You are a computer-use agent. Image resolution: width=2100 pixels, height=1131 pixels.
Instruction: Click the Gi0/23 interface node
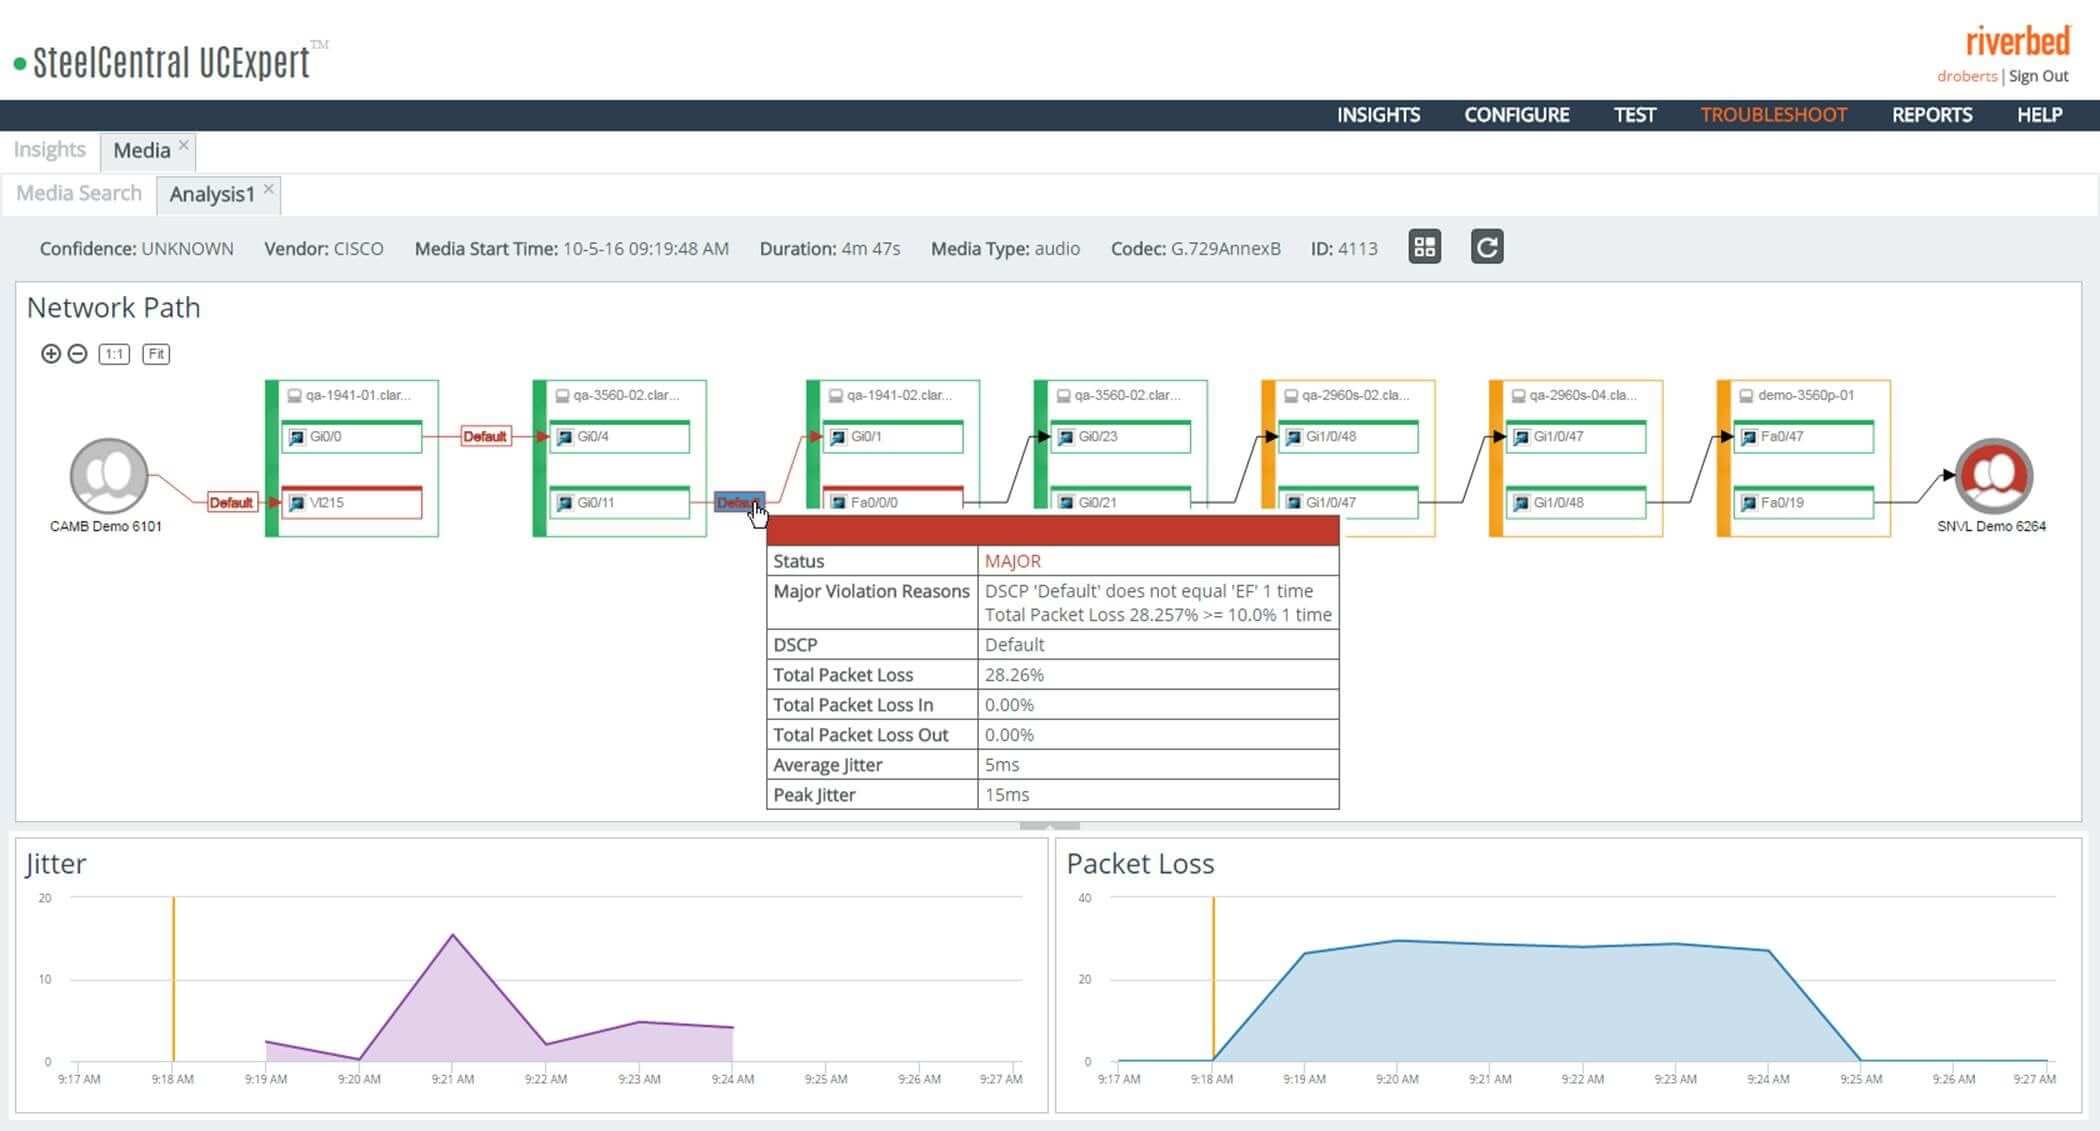1121,437
